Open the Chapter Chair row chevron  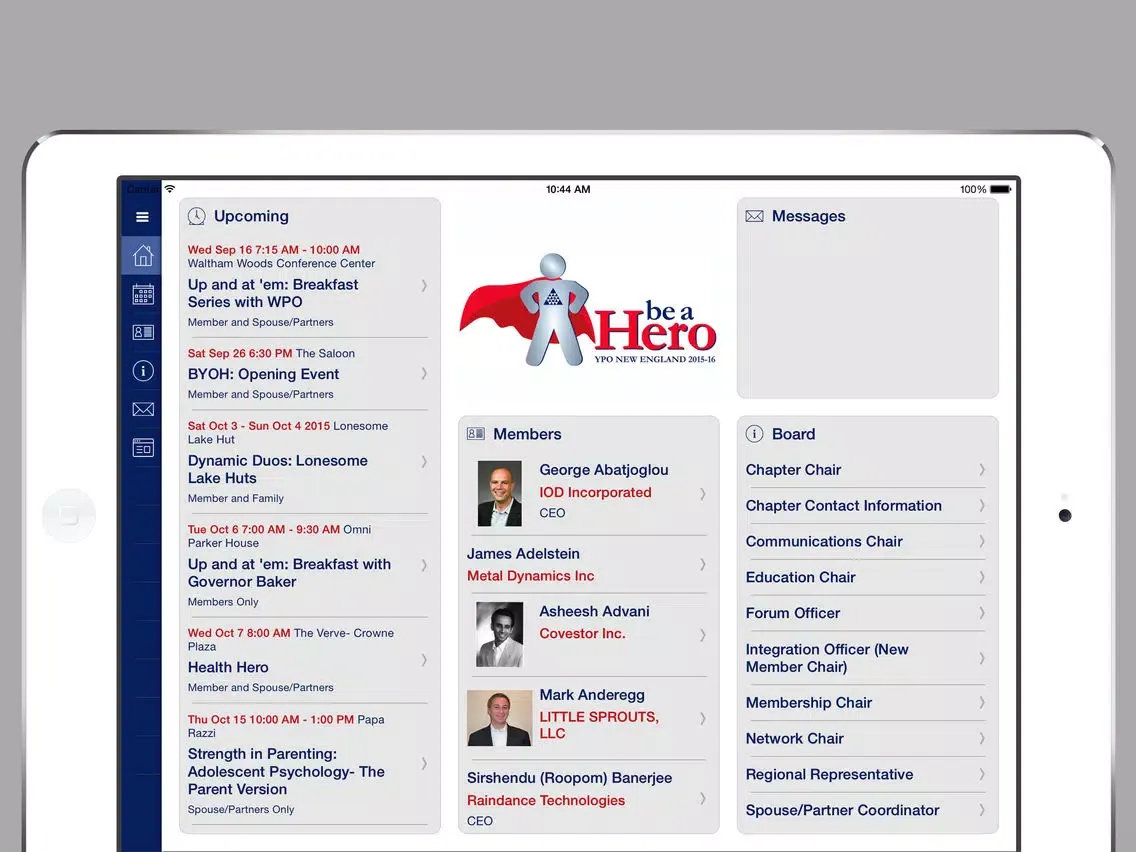point(982,469)
